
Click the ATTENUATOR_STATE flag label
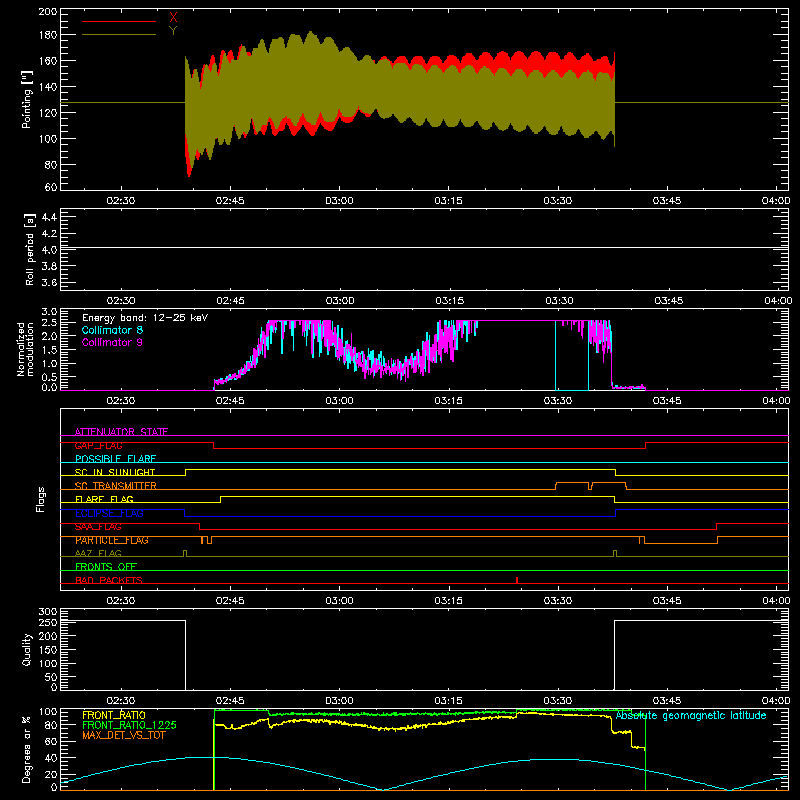click(x=121, y=432)
